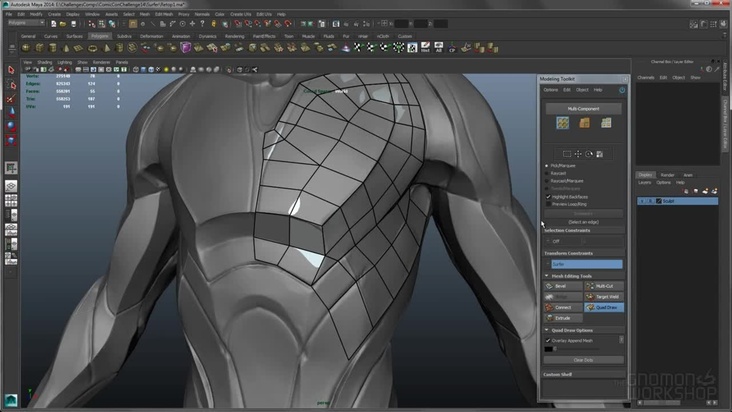The height and width of the screenshot is (412, 732).
Task: Click the Connect tool button
Action: (562, 307)
